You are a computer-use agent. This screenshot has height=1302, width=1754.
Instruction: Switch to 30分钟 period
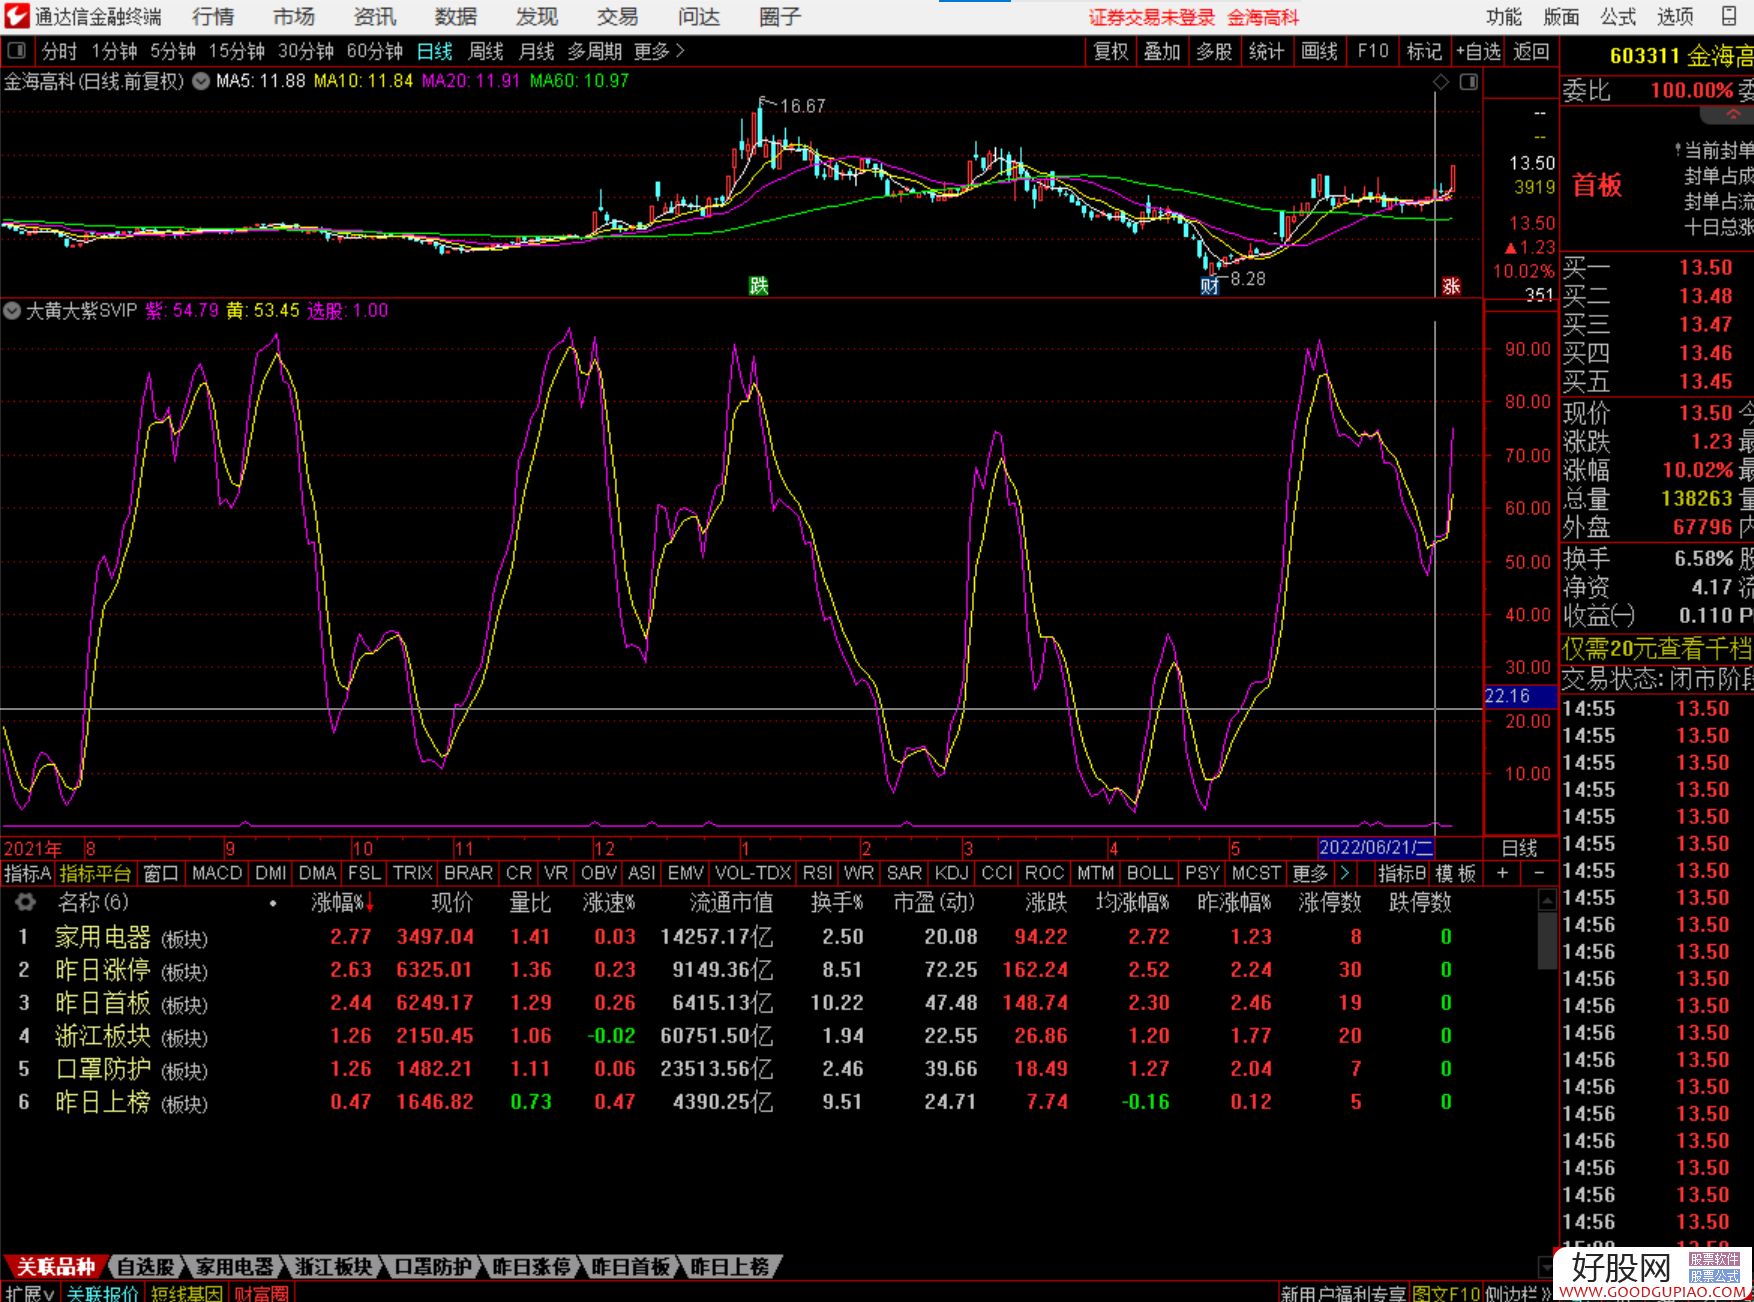305,51
